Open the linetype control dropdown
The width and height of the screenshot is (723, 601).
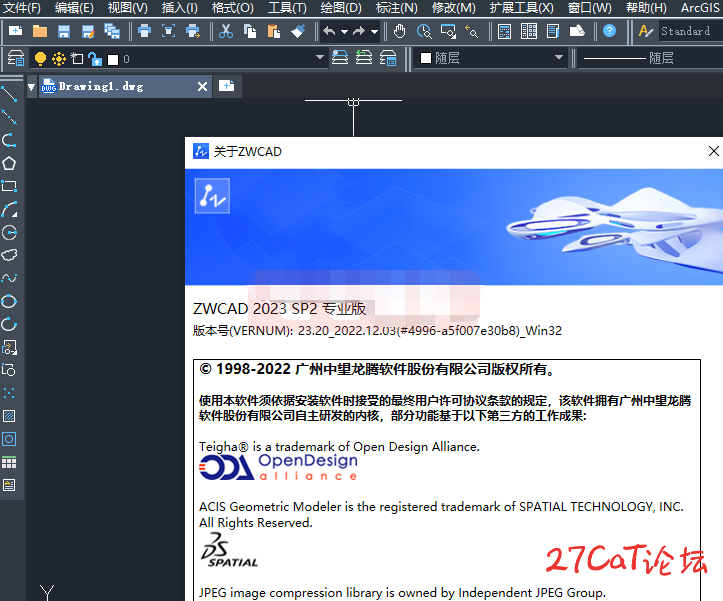pyautogui.click(x=650, y=58)
